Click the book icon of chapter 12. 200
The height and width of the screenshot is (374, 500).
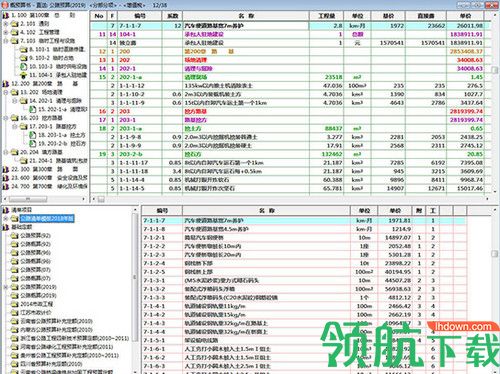pyautogui.click(x=6, y=84)
